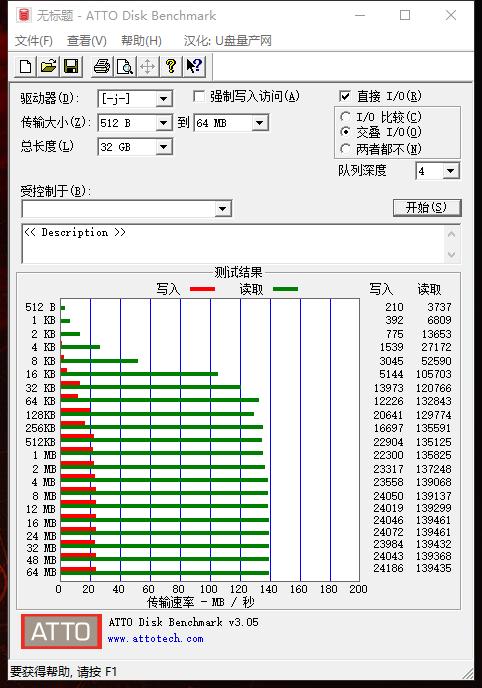Click the Open file toolbar icon

[49, 66]
